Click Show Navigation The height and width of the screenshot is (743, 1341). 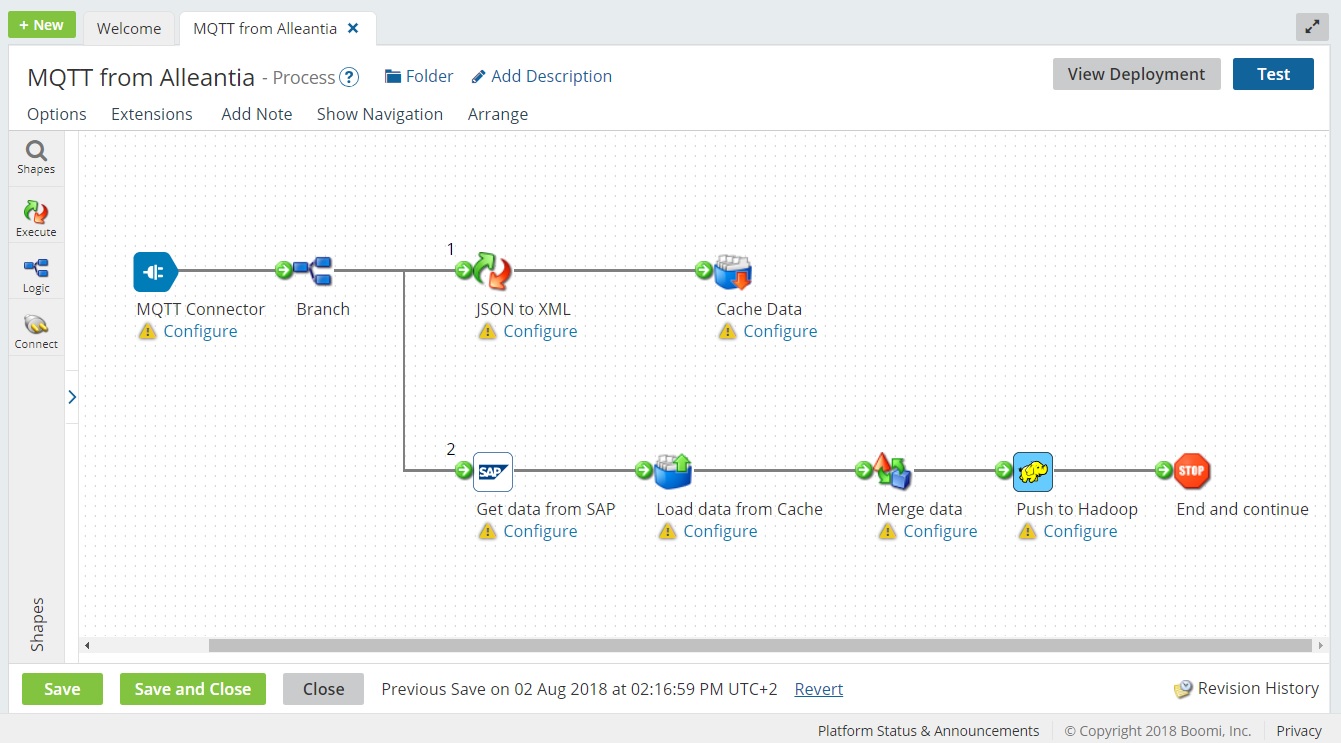click(380, 114)
